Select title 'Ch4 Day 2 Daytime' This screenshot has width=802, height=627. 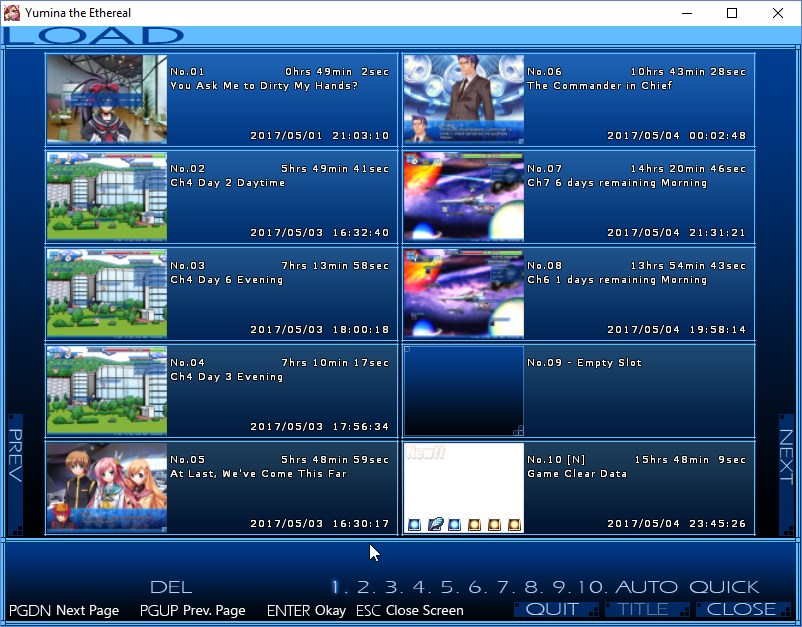tap(228, 183)
